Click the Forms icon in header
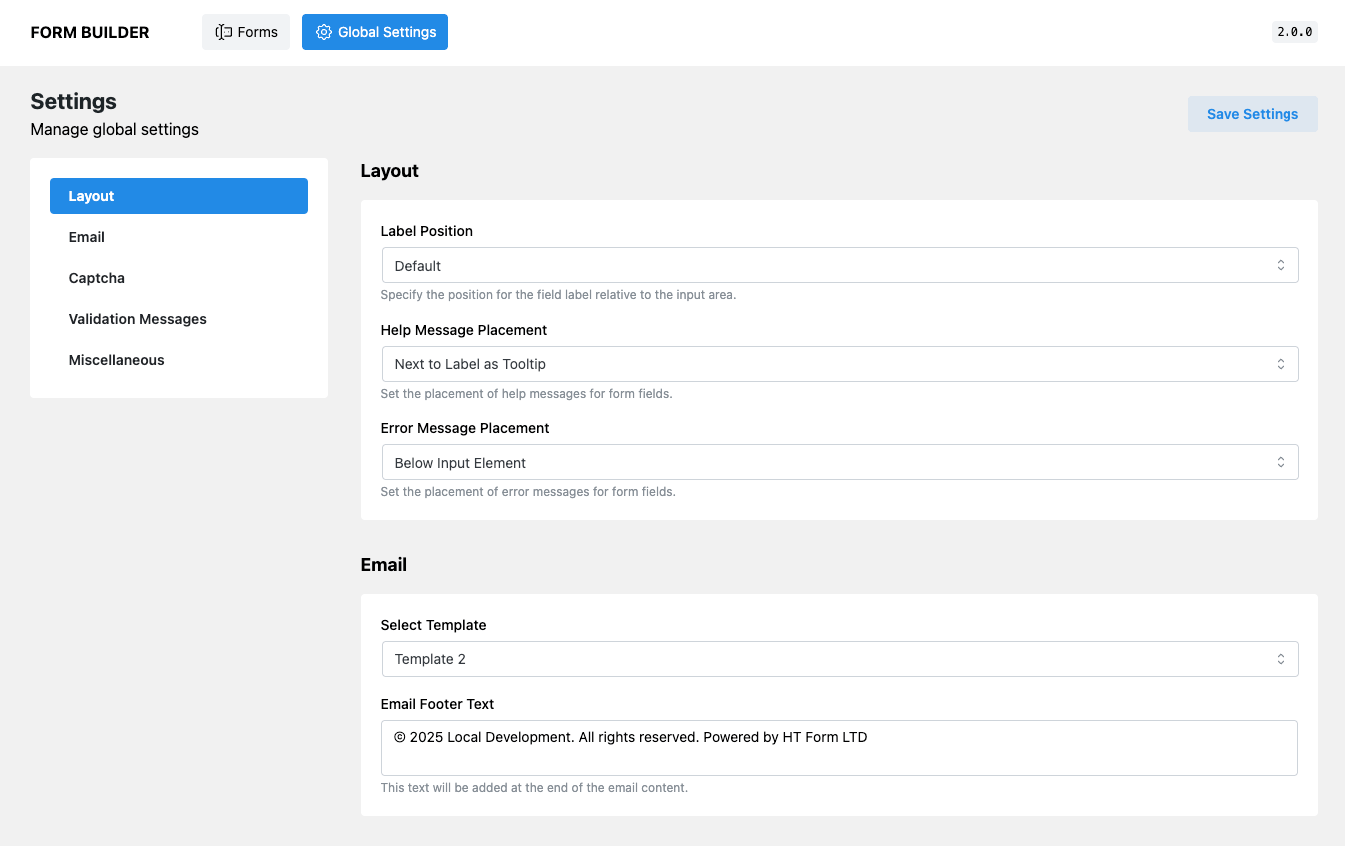The image size is (1345, 846). 224,32
